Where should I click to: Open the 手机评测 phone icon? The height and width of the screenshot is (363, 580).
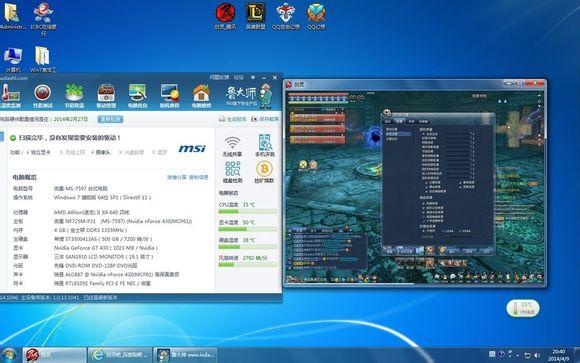[x=264, y=146]
